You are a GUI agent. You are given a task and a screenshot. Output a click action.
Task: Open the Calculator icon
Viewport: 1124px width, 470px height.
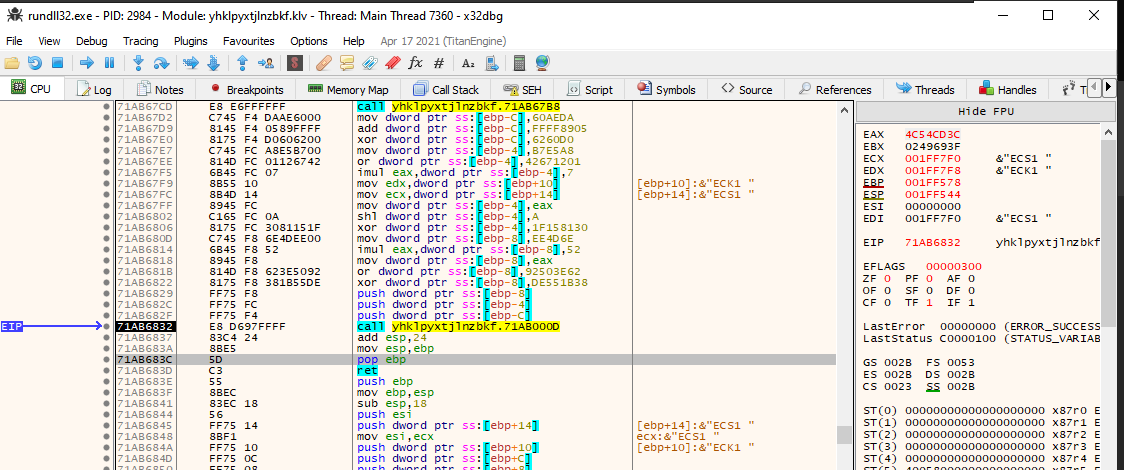pos(520,63)
